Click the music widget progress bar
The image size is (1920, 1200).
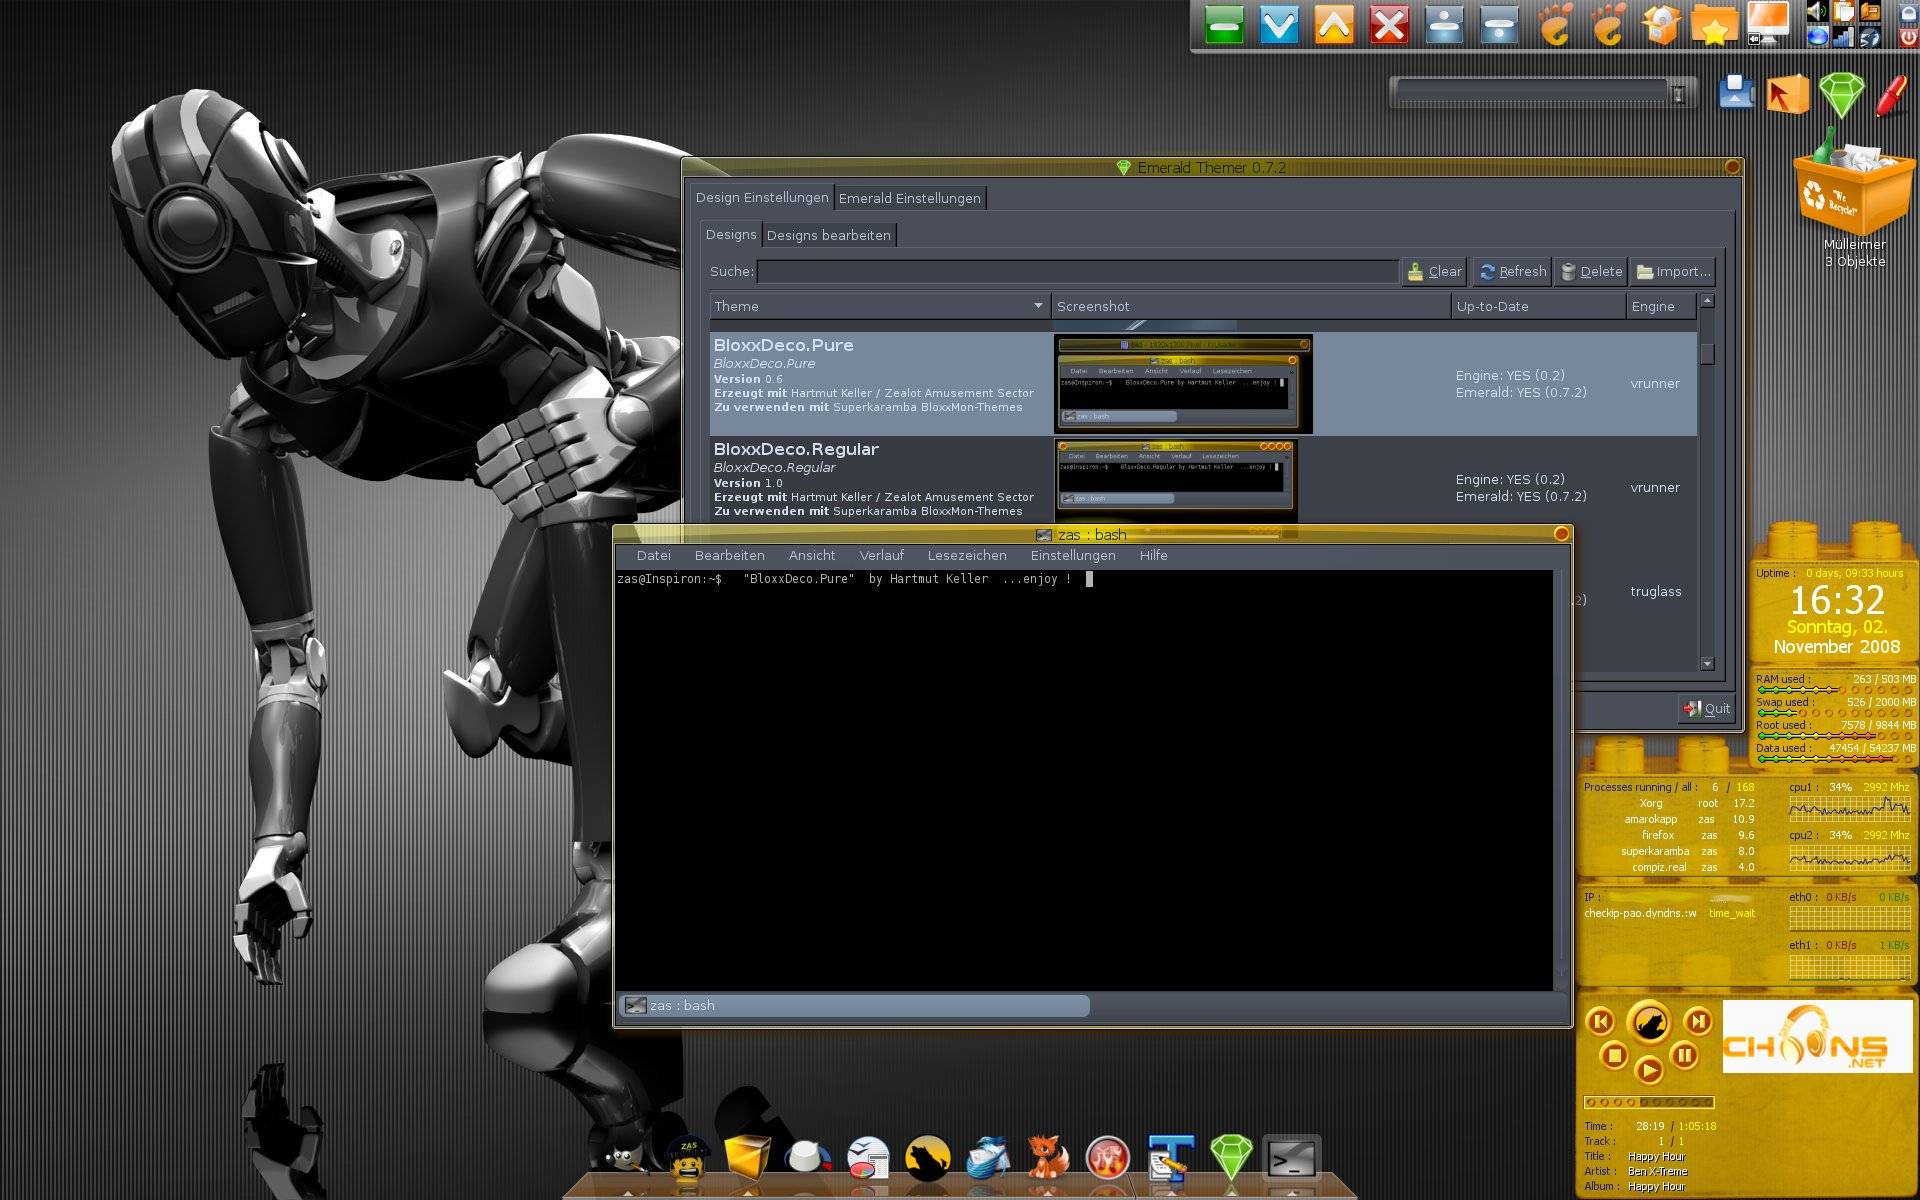(x=1649, y=1102)
